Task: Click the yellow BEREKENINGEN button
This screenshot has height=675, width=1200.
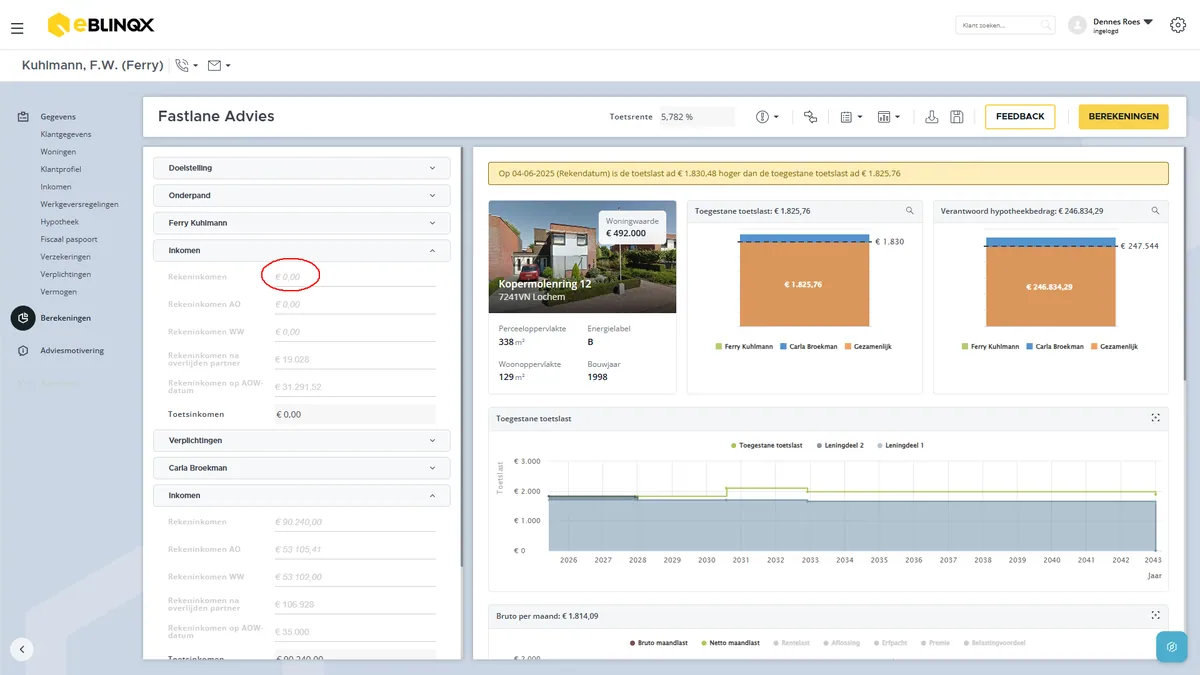Action: tap(1123, 116)
